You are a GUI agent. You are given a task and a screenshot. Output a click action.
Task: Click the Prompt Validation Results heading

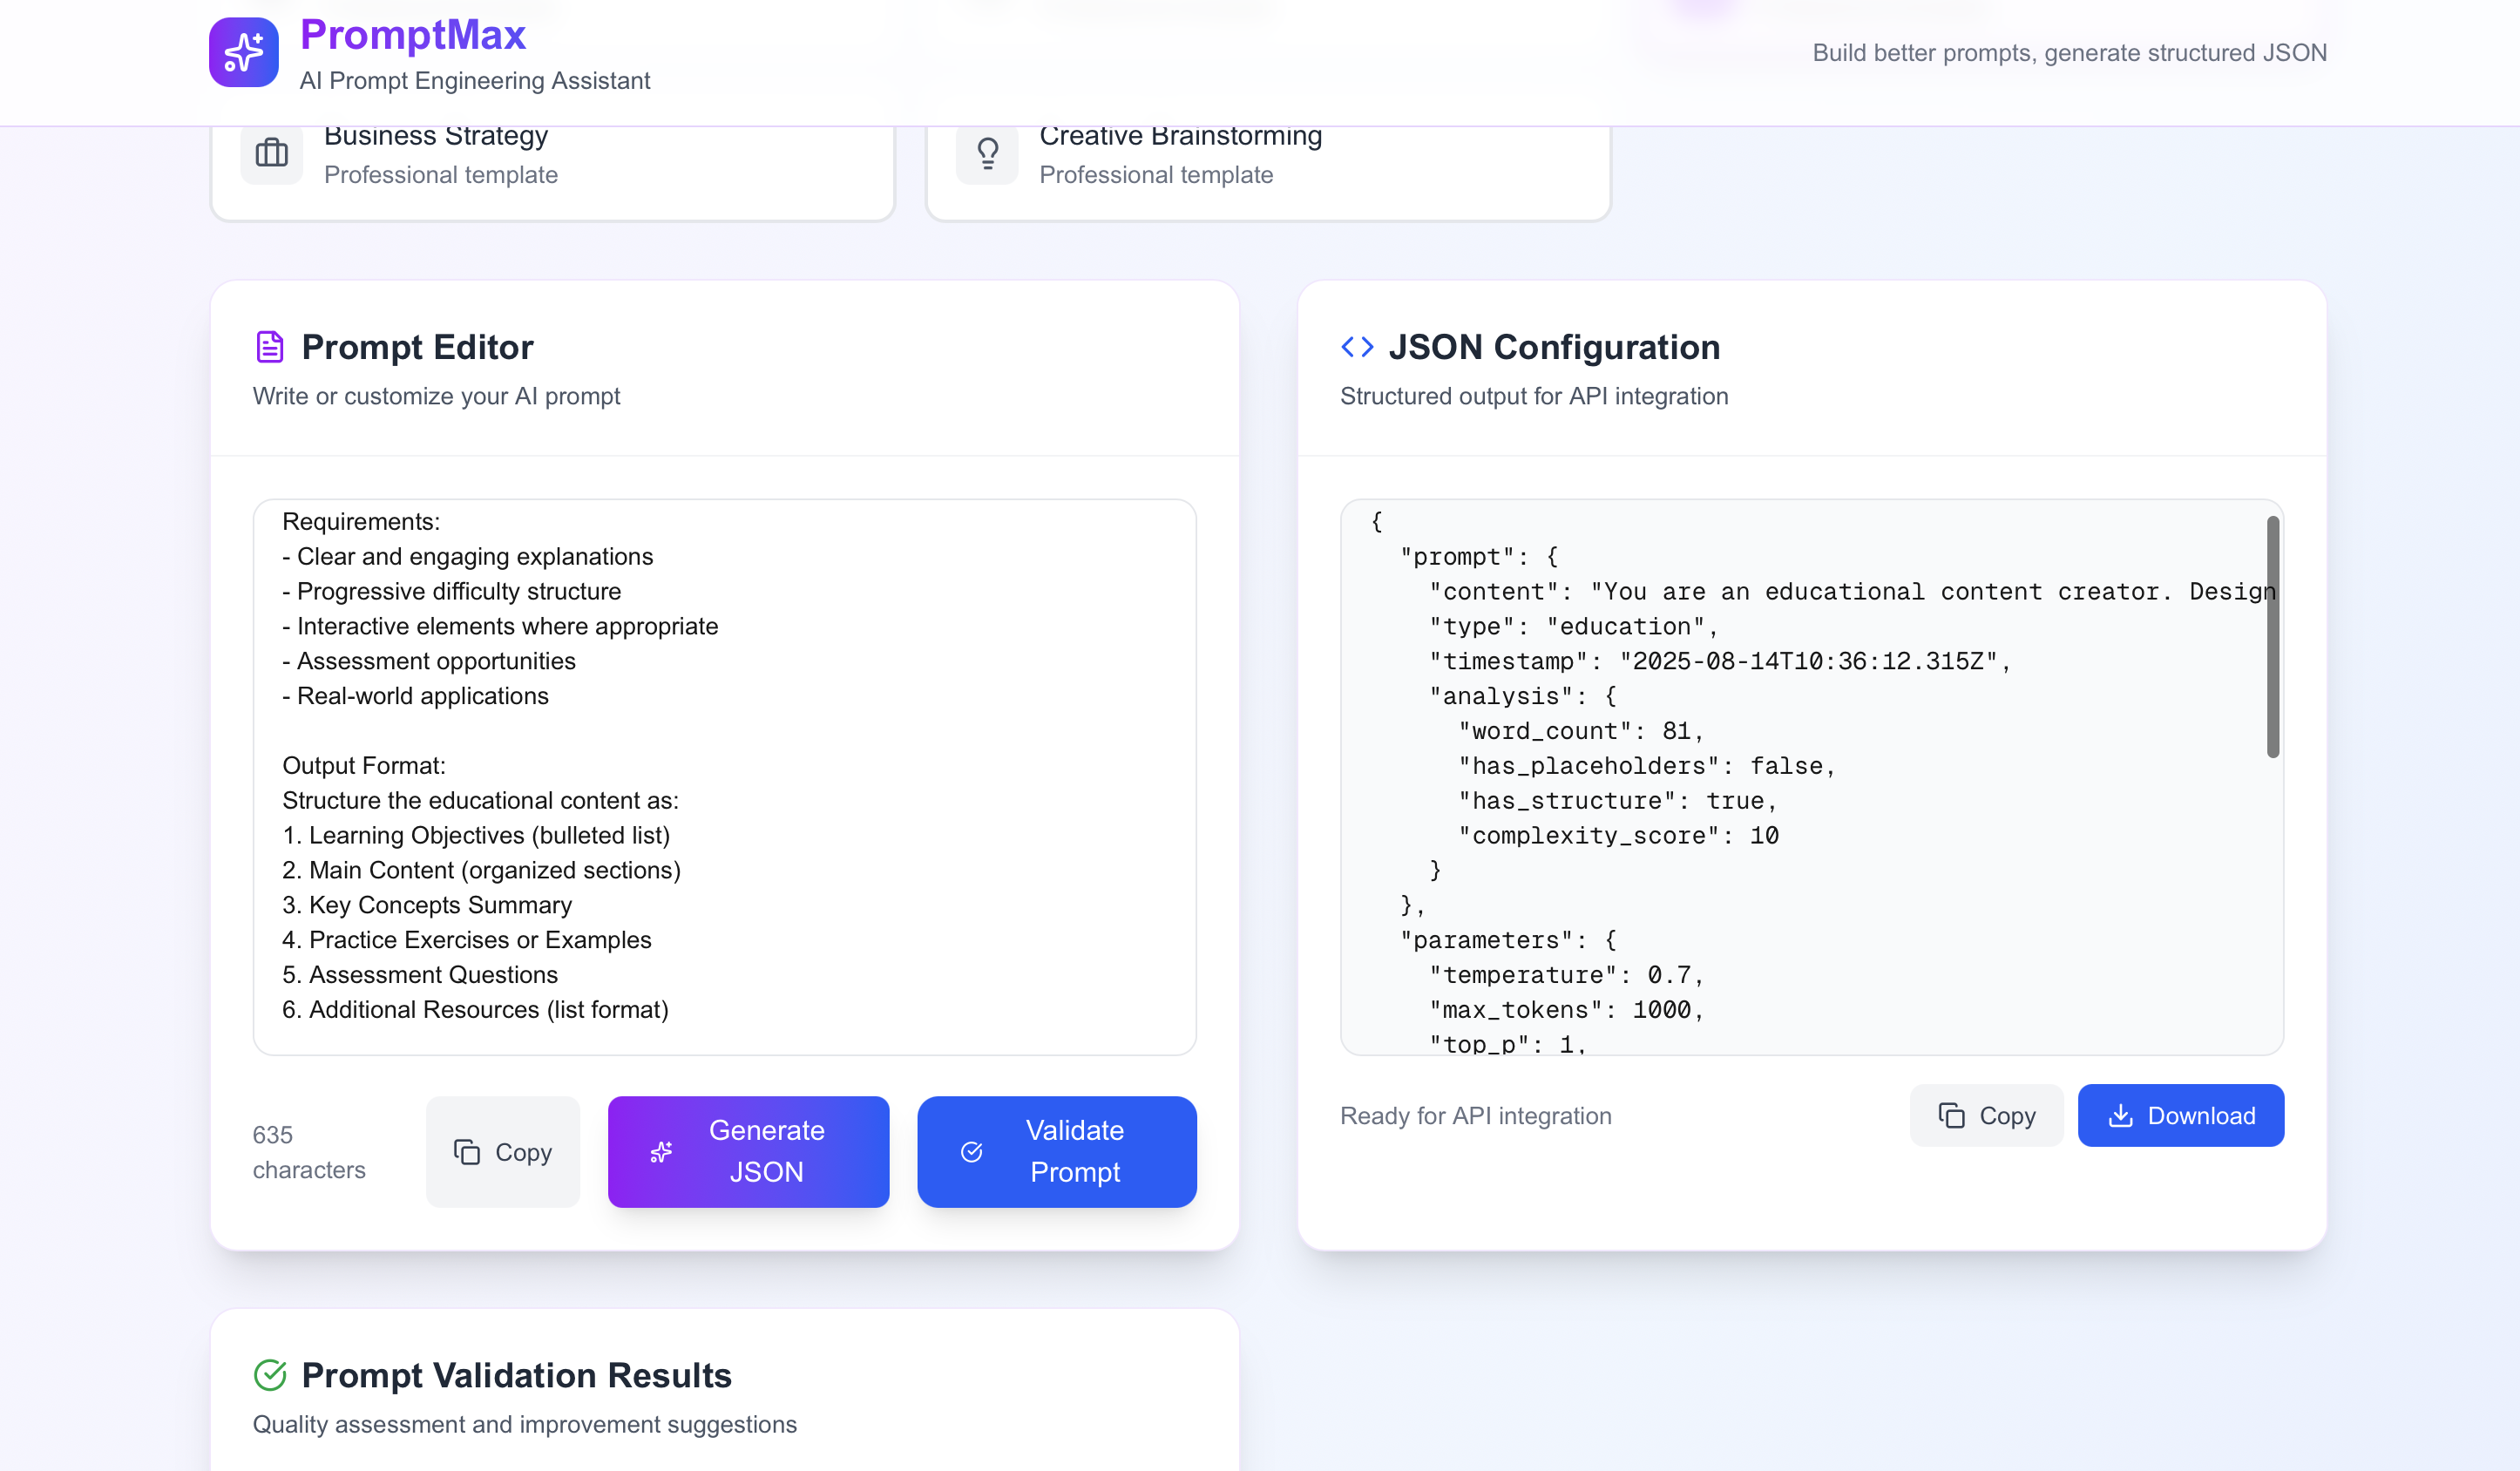(x=516, y=1375)
